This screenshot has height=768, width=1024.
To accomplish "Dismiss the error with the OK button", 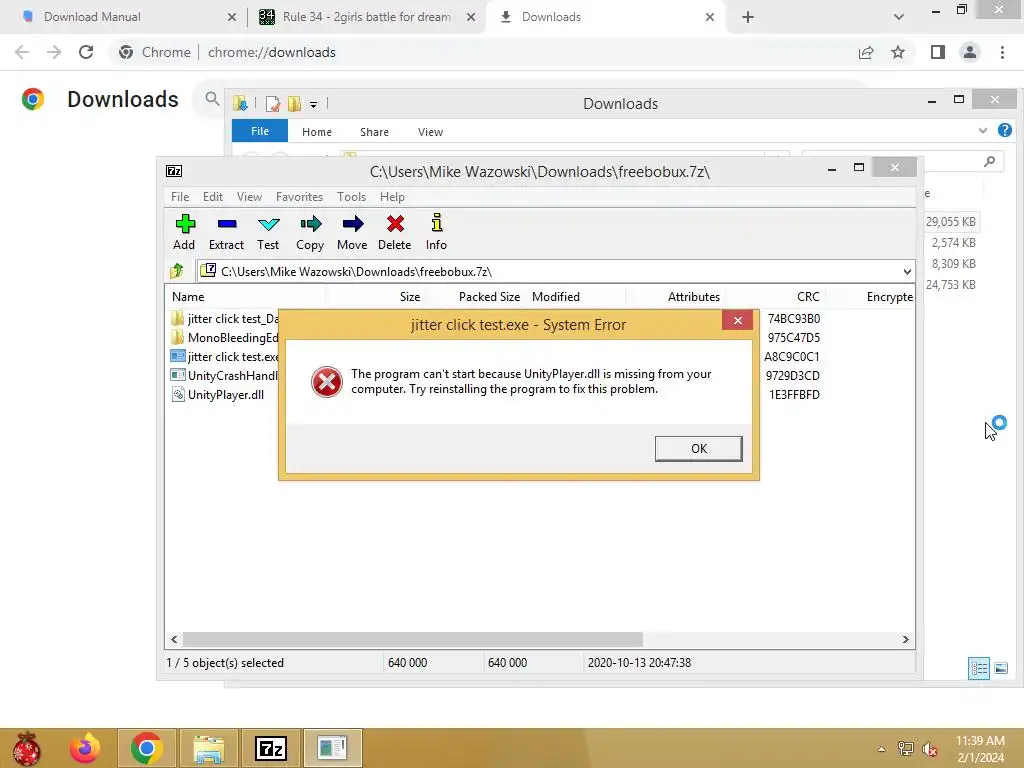I will coord(698,449).
